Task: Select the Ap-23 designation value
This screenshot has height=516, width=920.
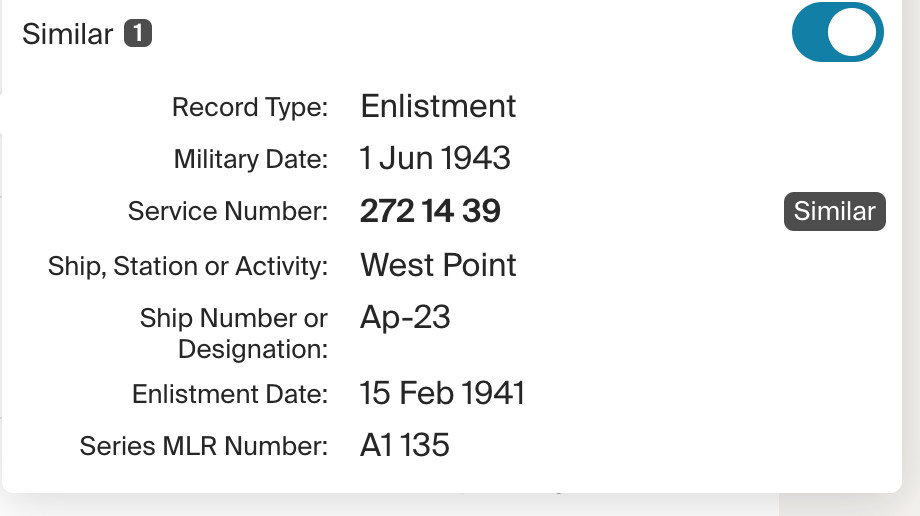Action: 405,318
